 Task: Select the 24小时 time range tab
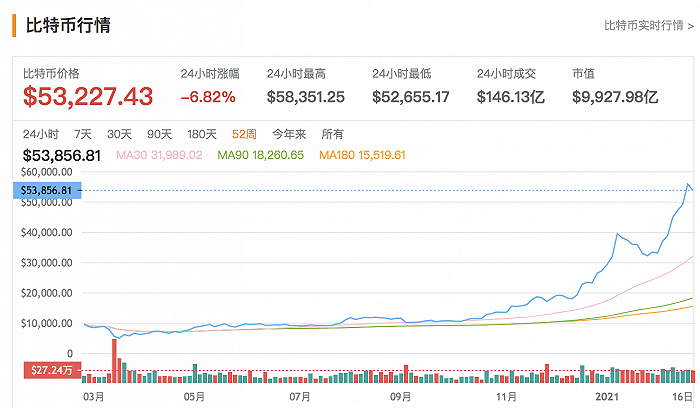point(40,134)
